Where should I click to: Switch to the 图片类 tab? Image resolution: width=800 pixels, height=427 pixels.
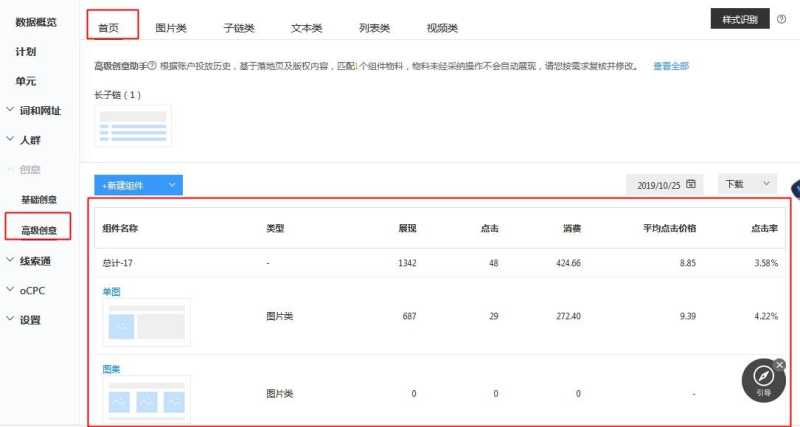click(x=171, y=28)
